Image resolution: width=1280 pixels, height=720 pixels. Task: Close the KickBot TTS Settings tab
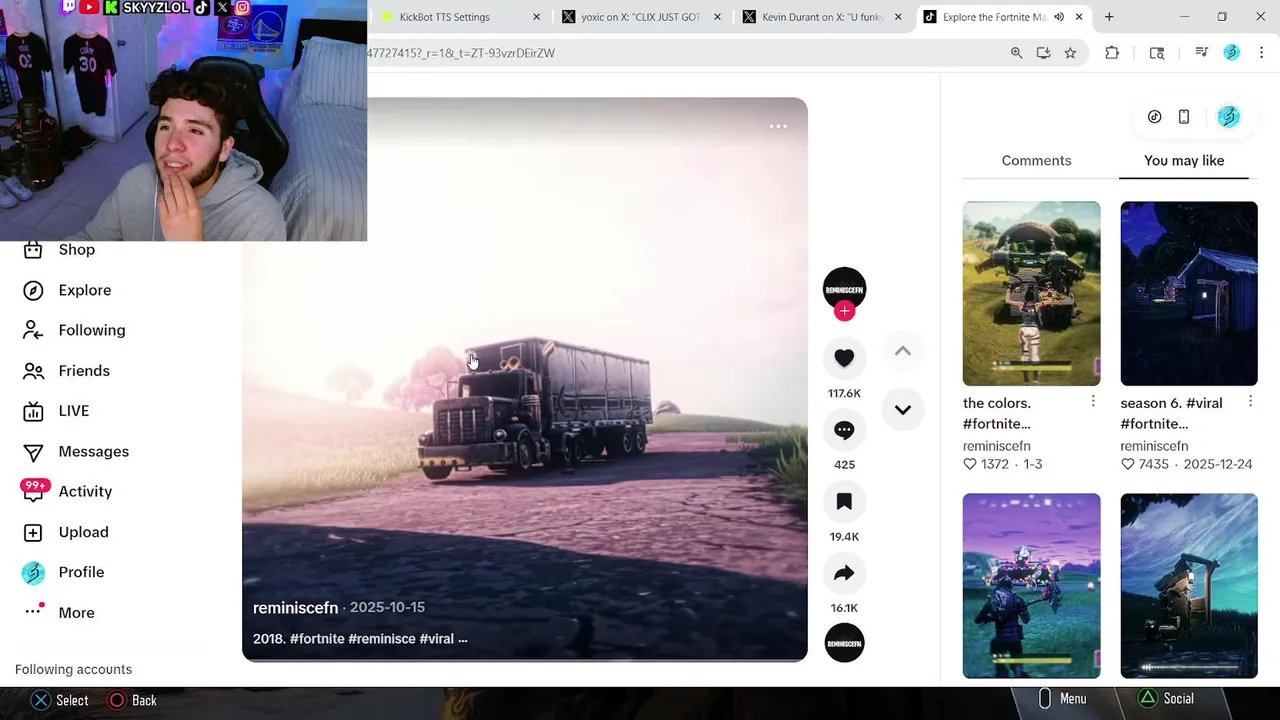coord(536,17)
